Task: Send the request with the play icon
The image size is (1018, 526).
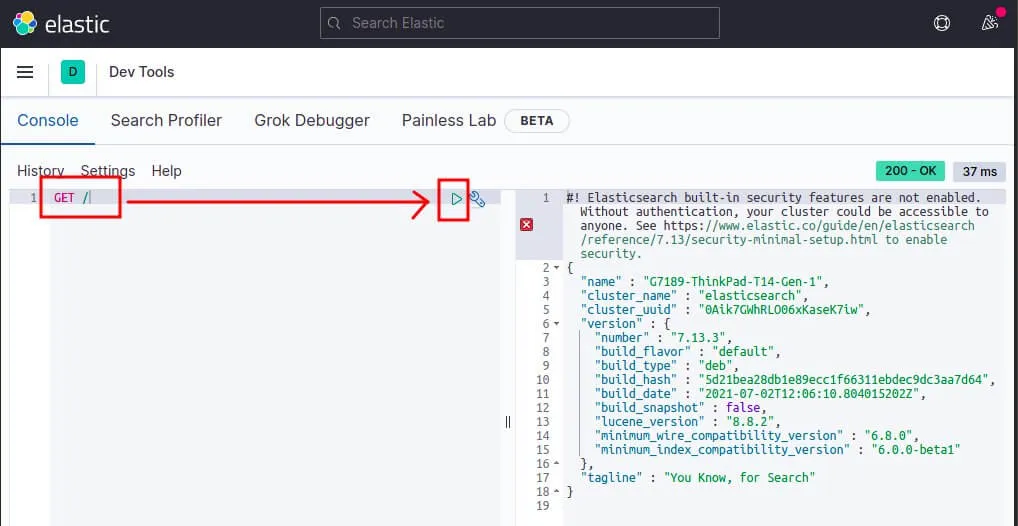Action: pos(456,199)
